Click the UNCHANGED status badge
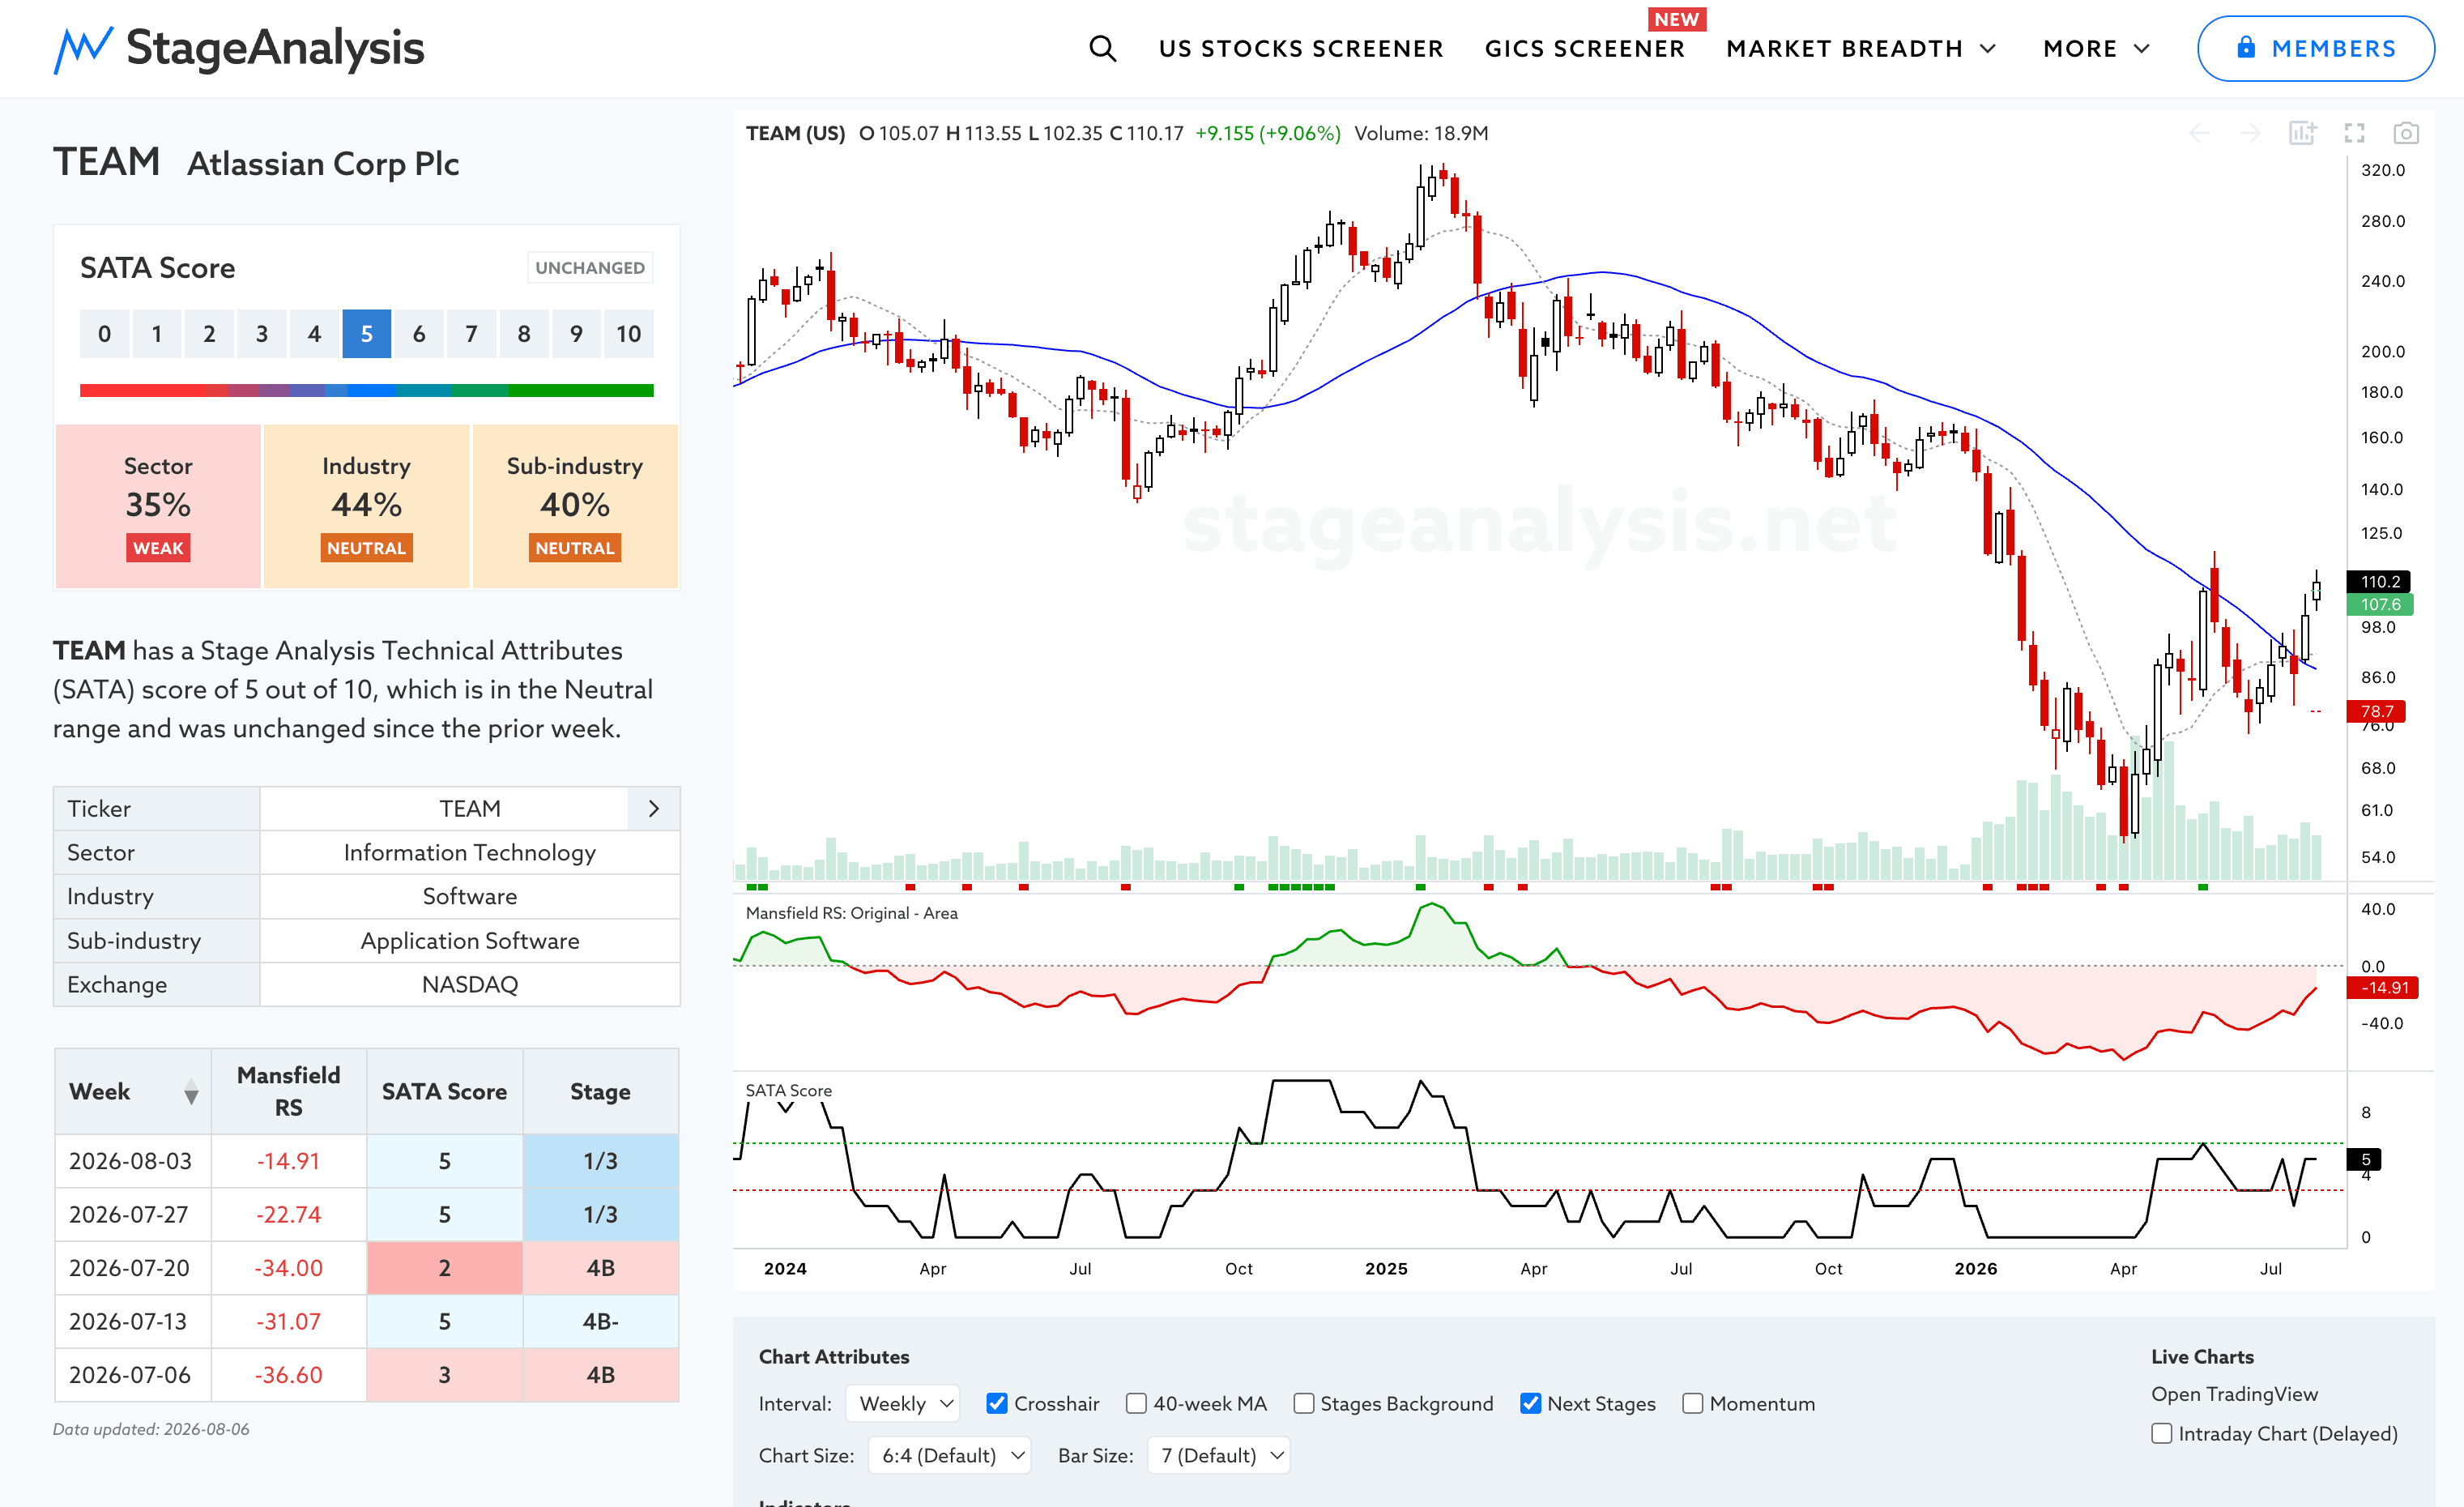The height and width of the screenshot is (1507, 2464). 590,268
